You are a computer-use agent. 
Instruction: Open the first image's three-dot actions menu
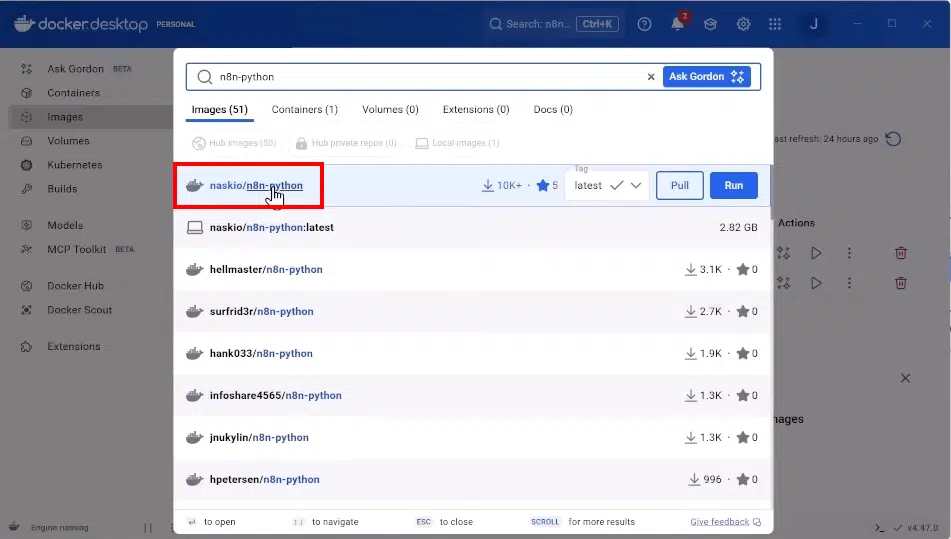[x=849, y=253]
